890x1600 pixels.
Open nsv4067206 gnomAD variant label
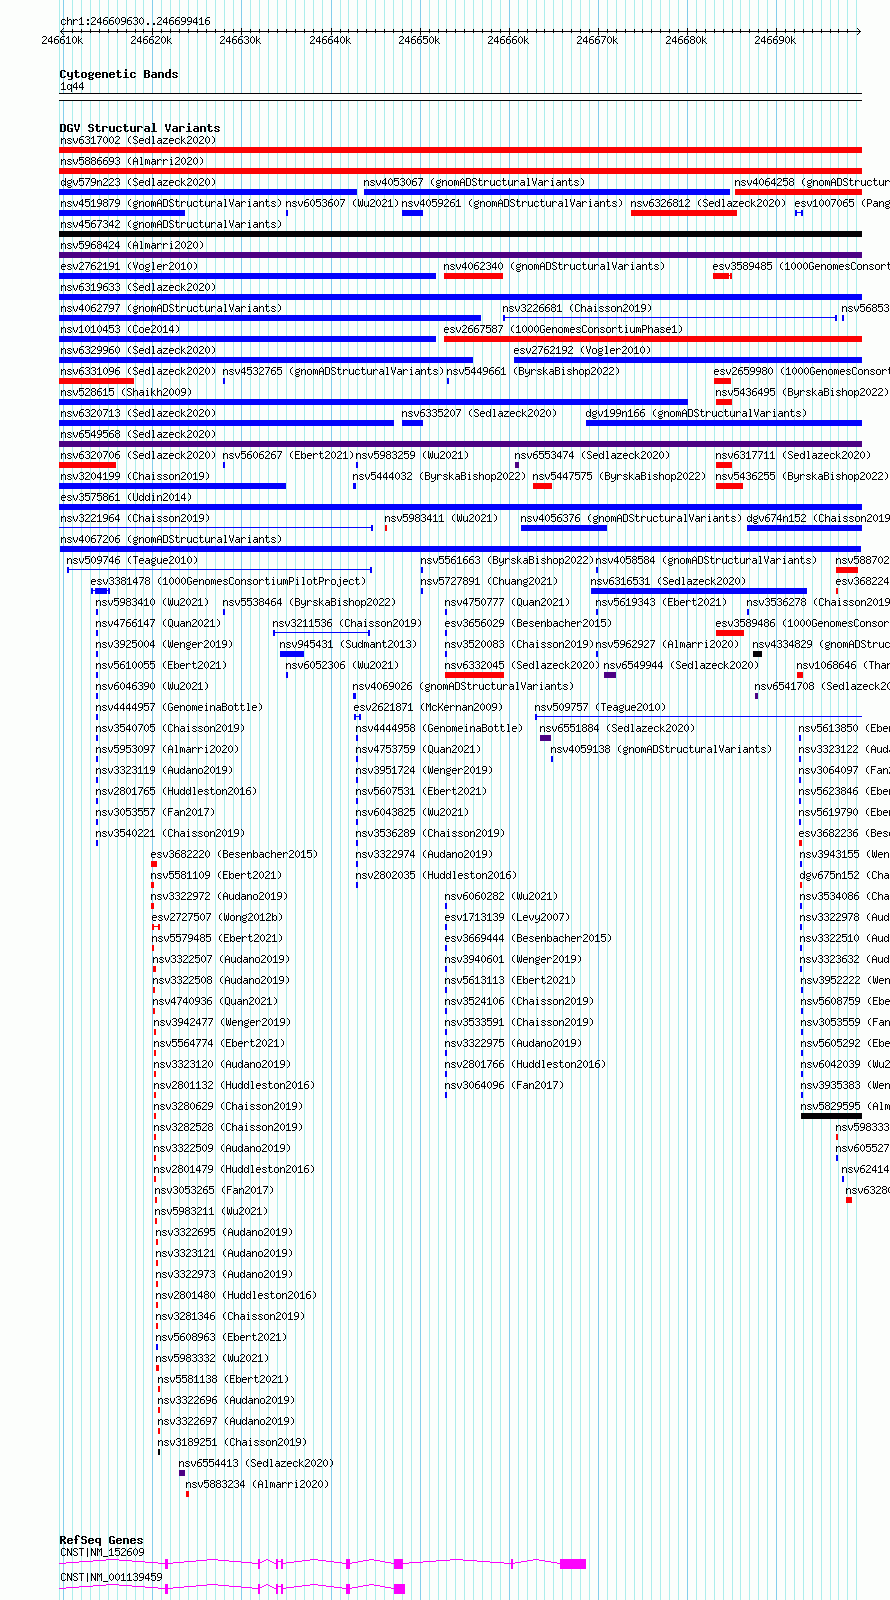[x=170, y=539]
